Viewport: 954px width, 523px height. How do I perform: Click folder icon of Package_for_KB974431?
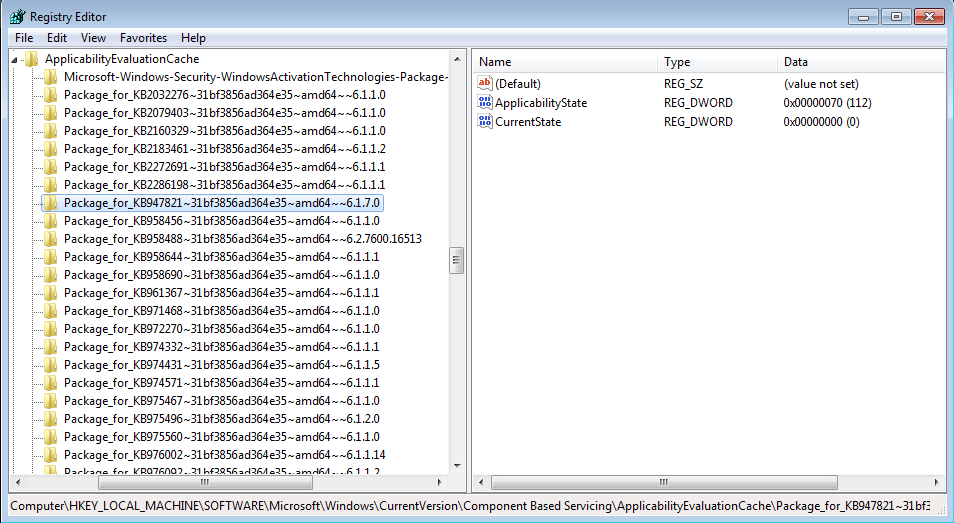51,365
